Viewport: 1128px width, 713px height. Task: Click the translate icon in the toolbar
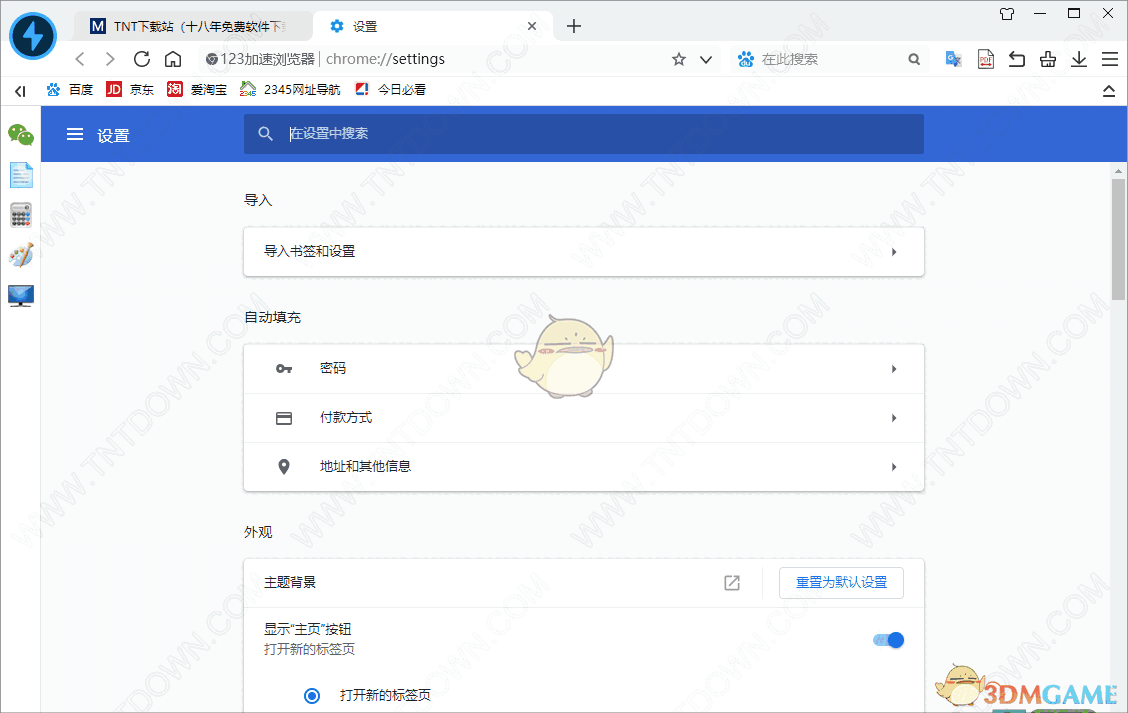point(952,59)
